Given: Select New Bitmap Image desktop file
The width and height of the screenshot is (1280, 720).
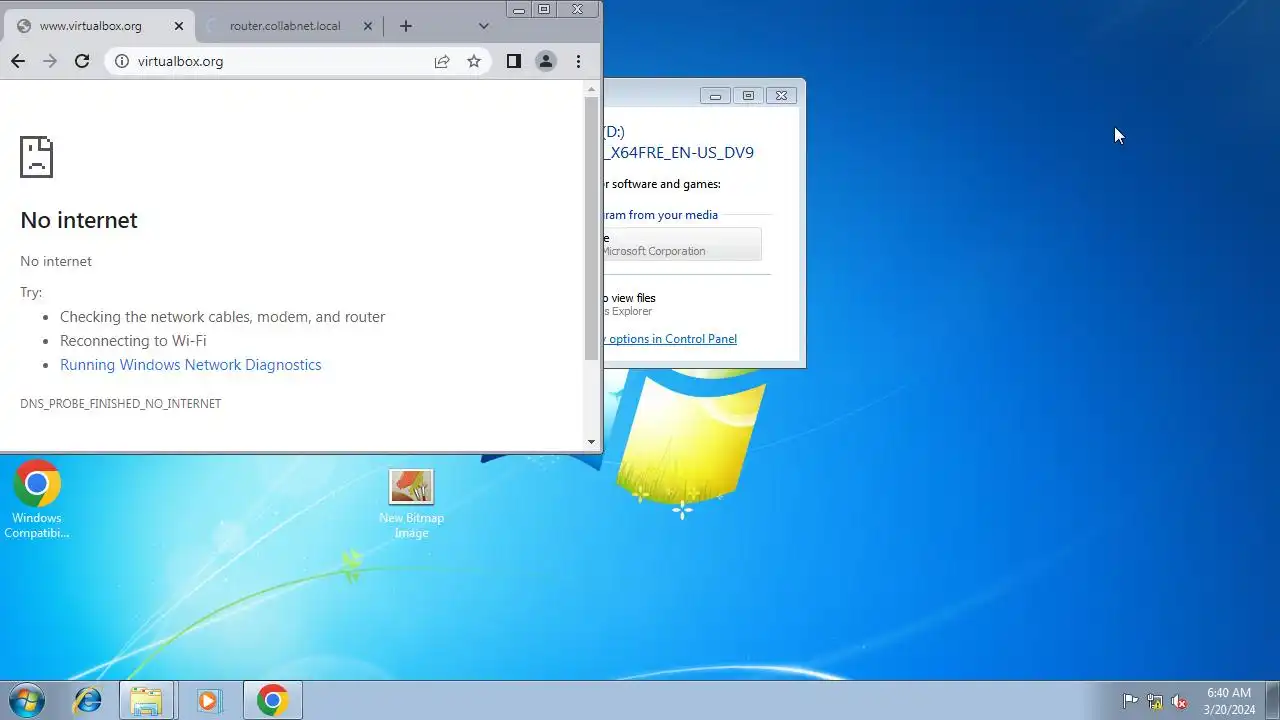Looking at the screenshot, I should point(411,504).
